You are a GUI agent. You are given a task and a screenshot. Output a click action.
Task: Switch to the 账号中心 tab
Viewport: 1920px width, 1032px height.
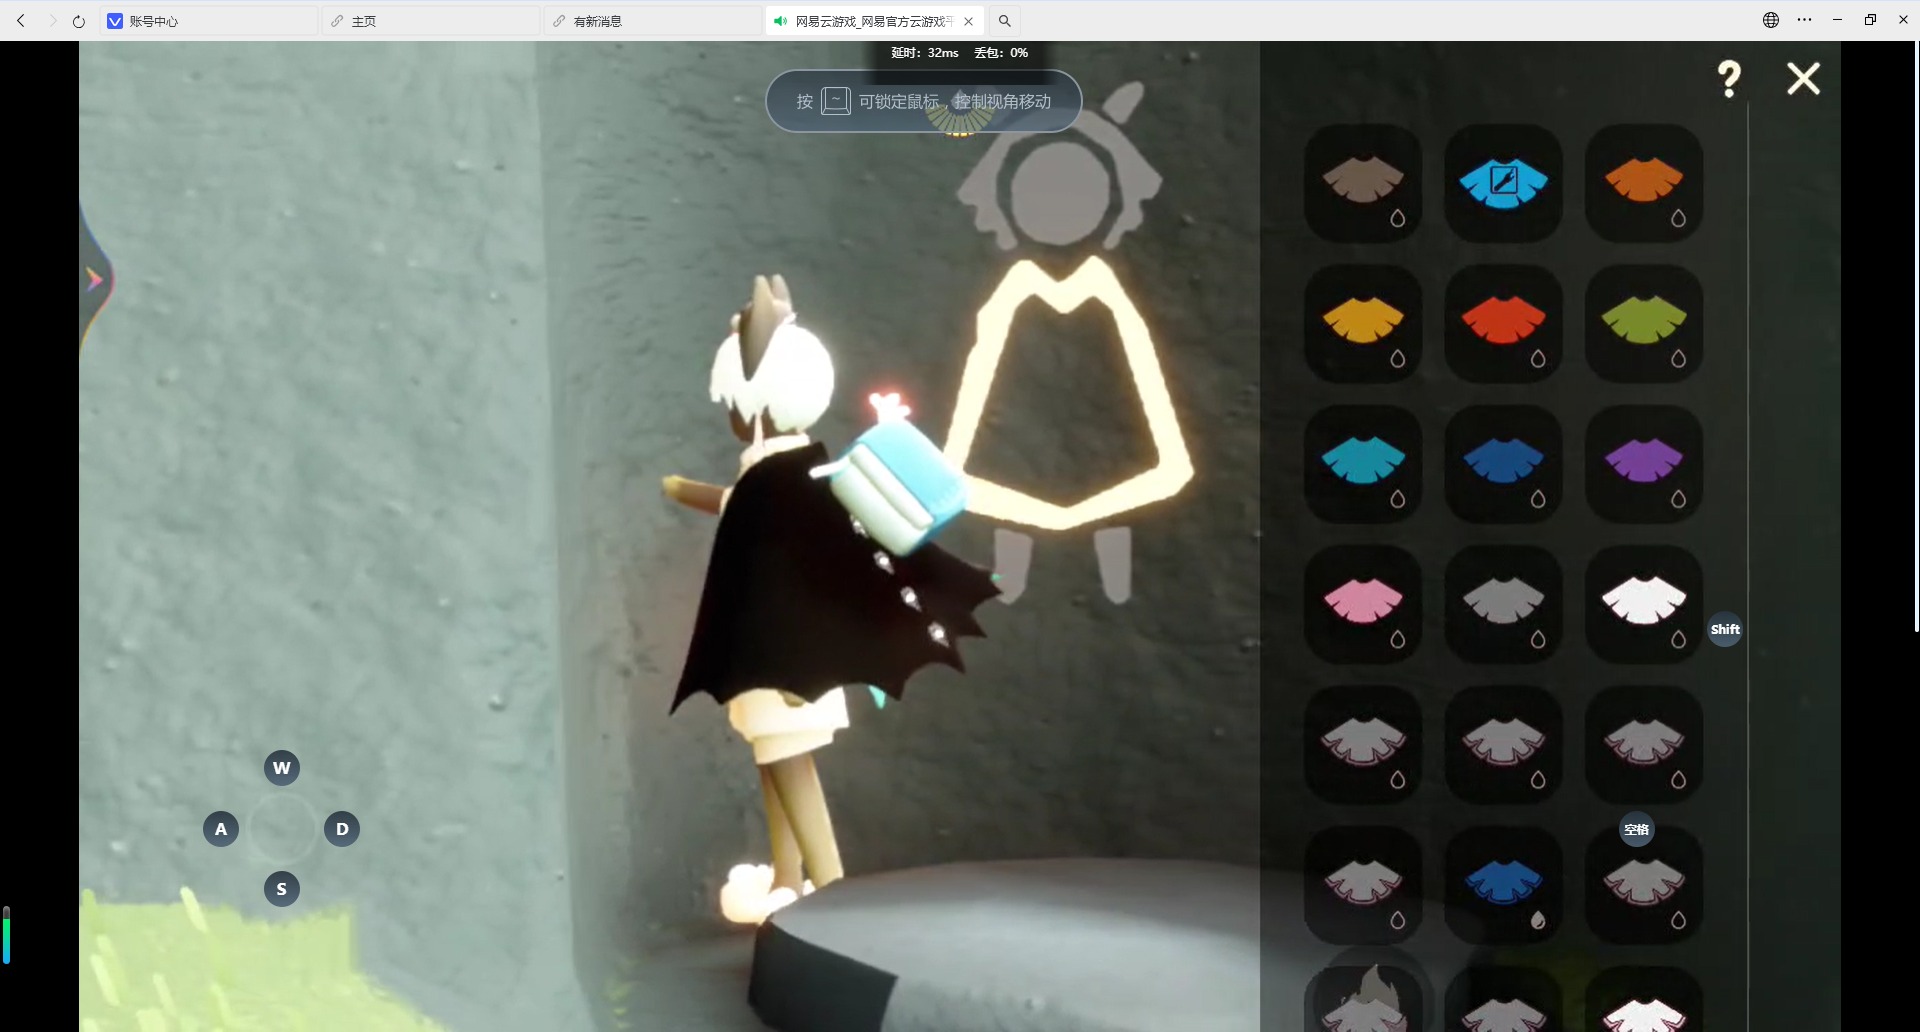208,21
